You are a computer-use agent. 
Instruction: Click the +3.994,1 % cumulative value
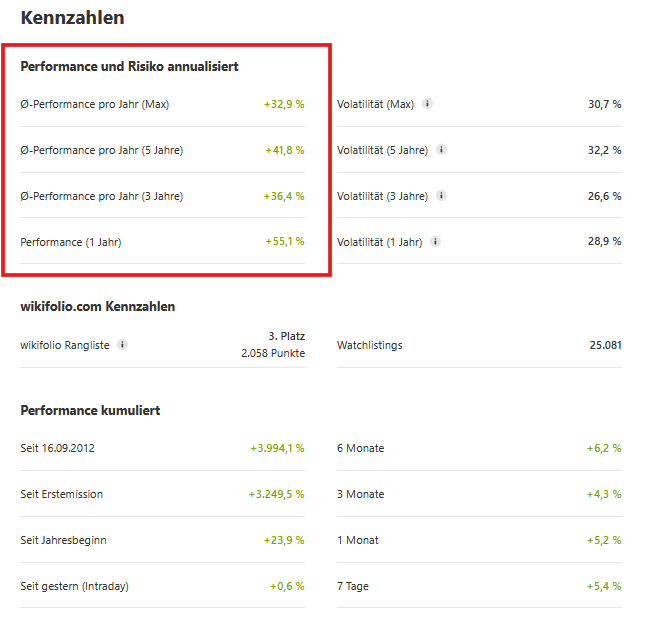[x=277, y=448]
